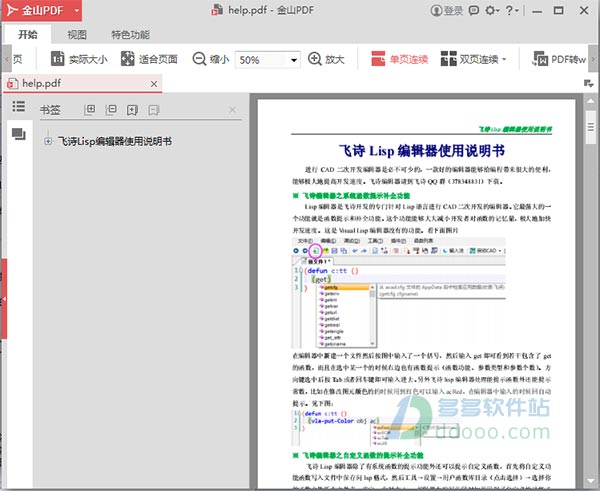Open the settings gear menu
This screenshot has width=600, height=491.
click(492, 10)
